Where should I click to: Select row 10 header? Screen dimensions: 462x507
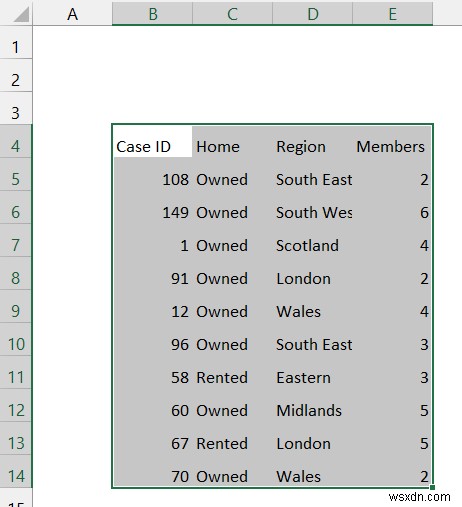(16, 344)
